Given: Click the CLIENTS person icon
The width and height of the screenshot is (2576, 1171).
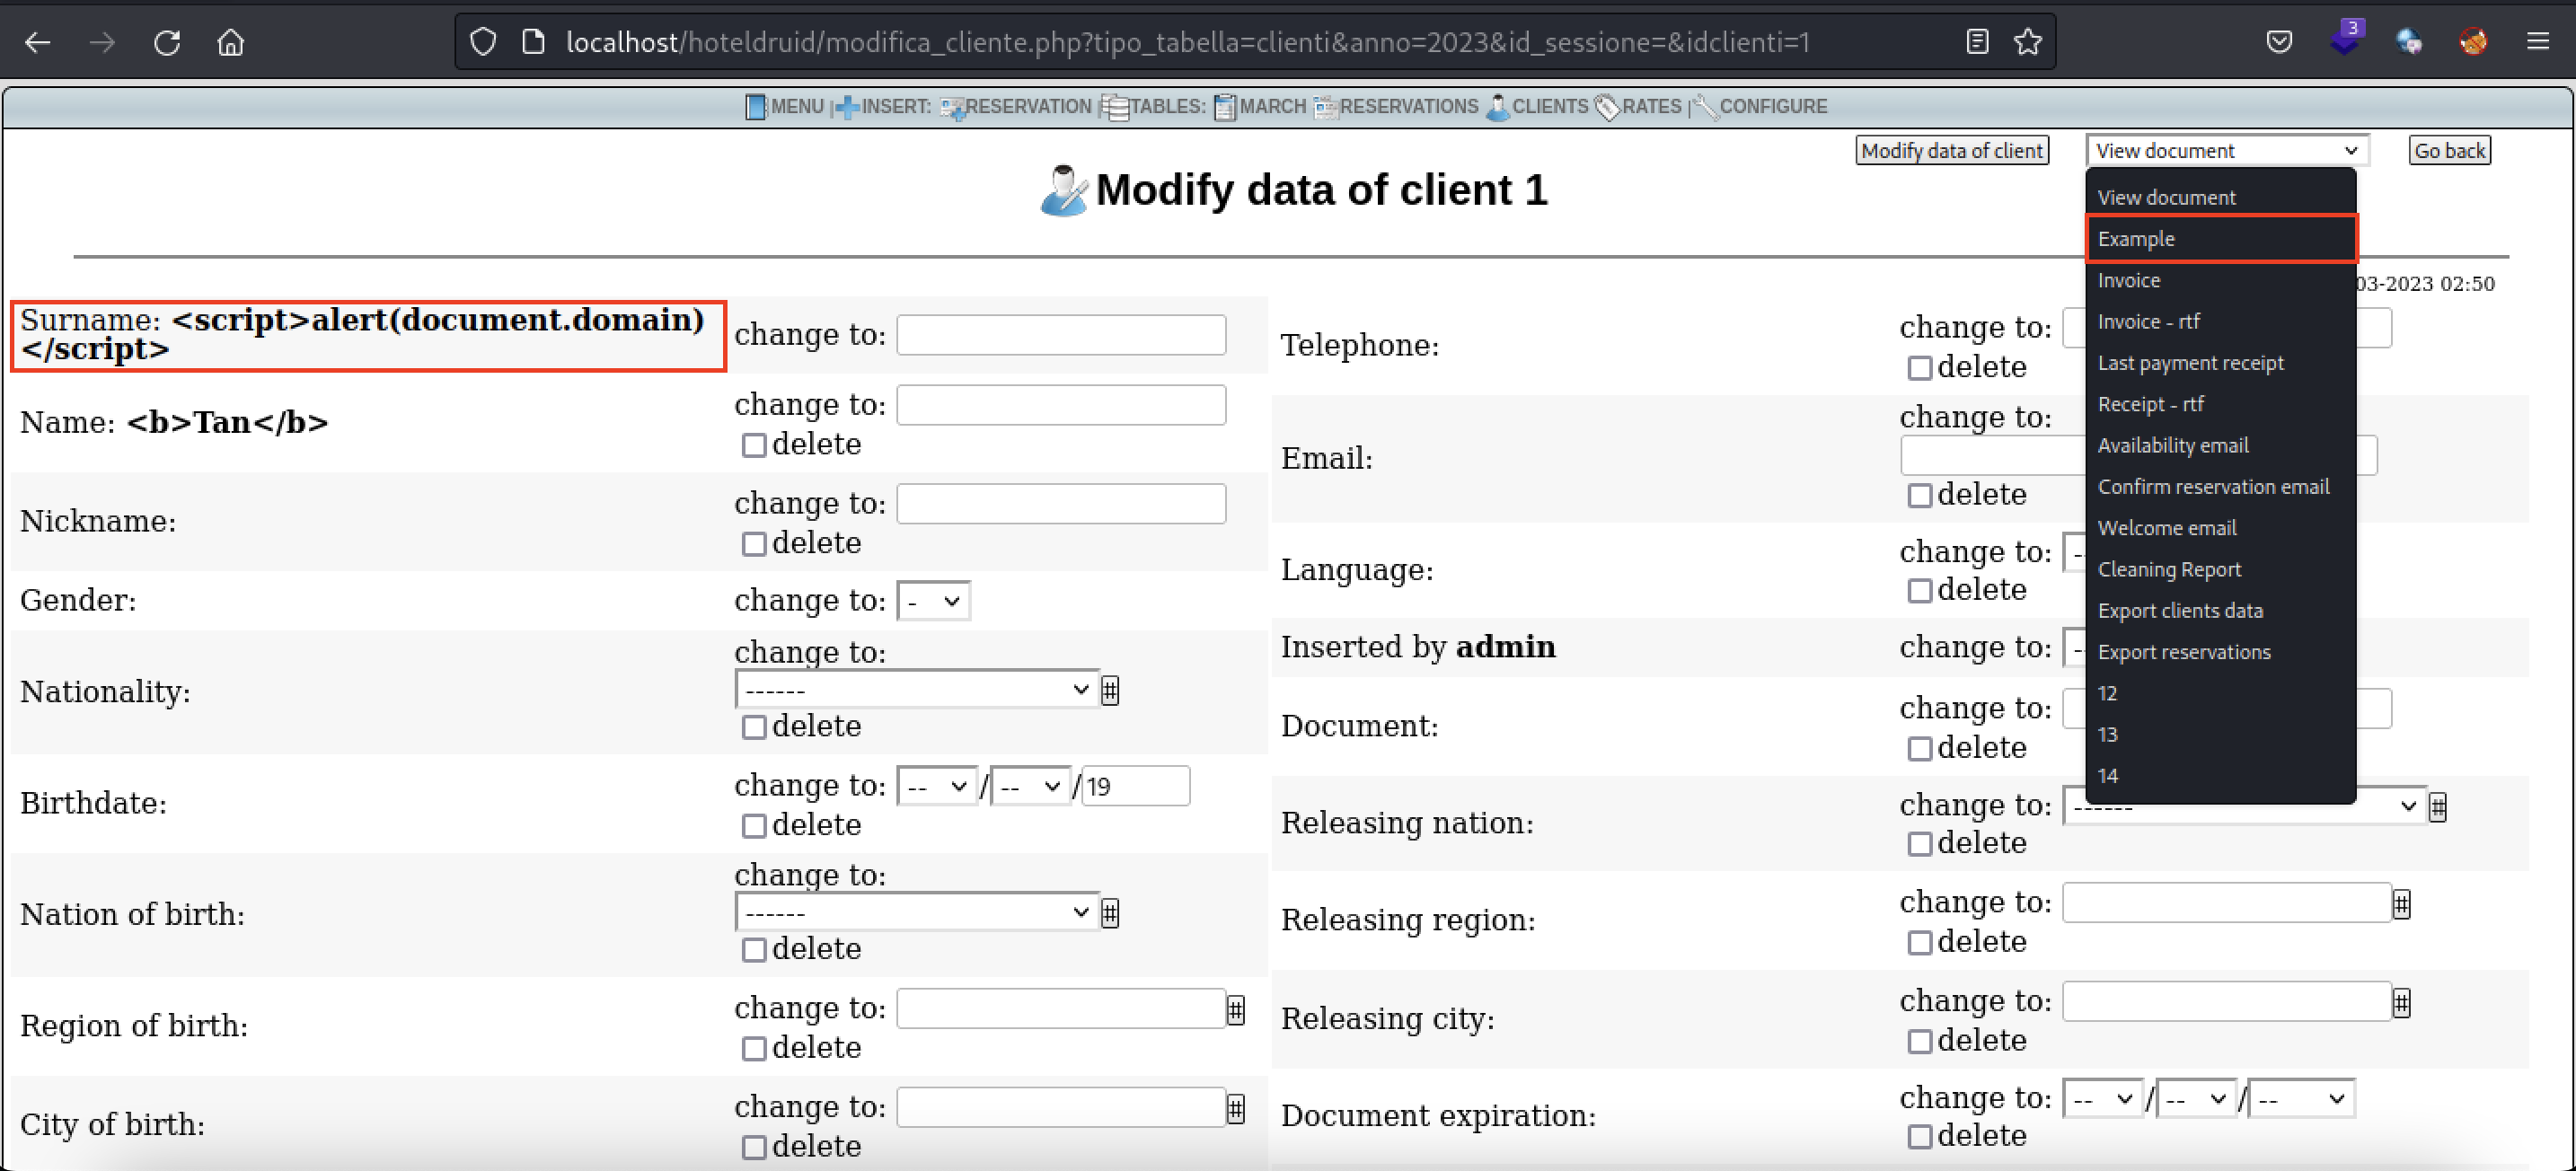Looking at the screenshot, I should click(1497, 107).
